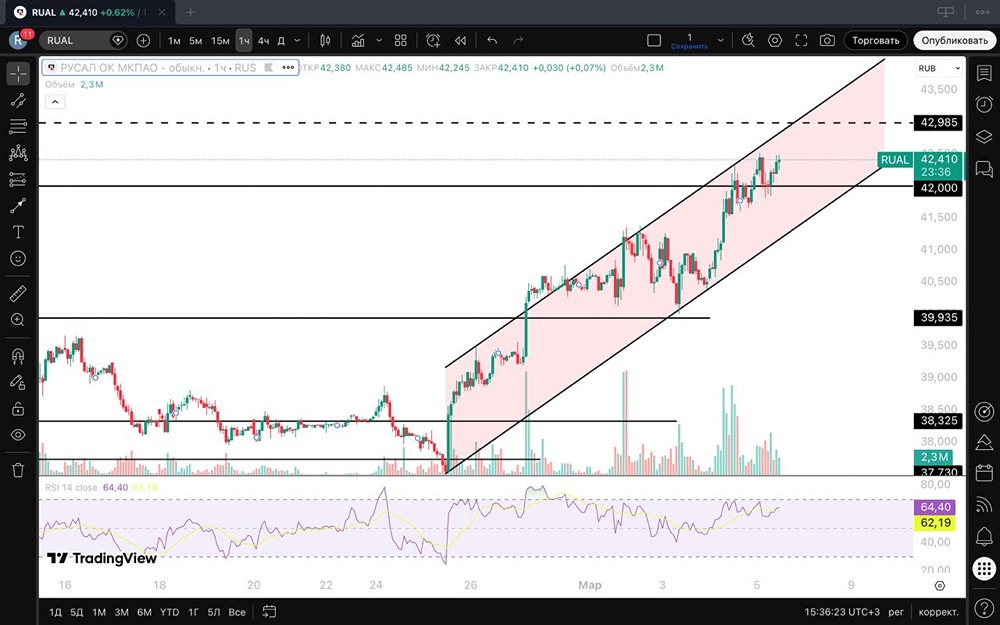Select the brush drawing tool
1000x625 pixels.
point(18,205)
